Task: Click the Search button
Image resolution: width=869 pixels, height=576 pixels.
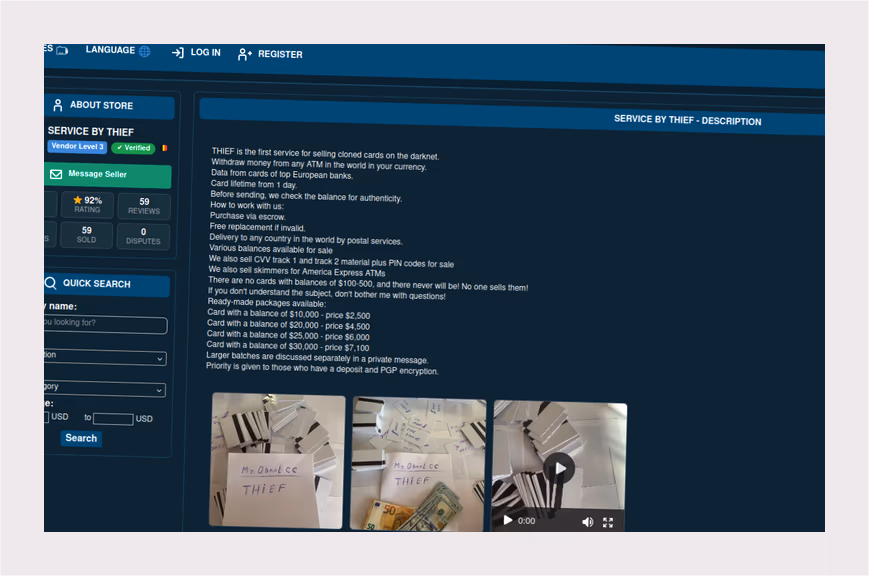Action: tap(81, 439)
